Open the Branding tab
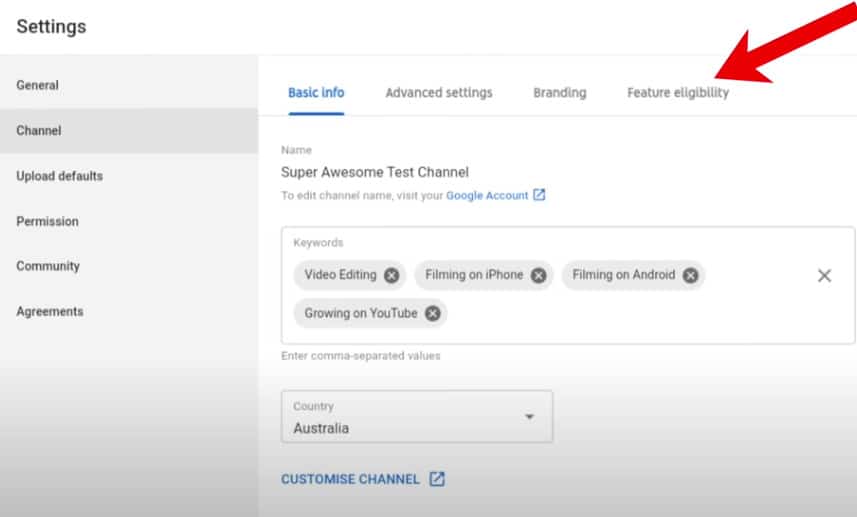The image size is (857, 517). [x=559, y=93]
